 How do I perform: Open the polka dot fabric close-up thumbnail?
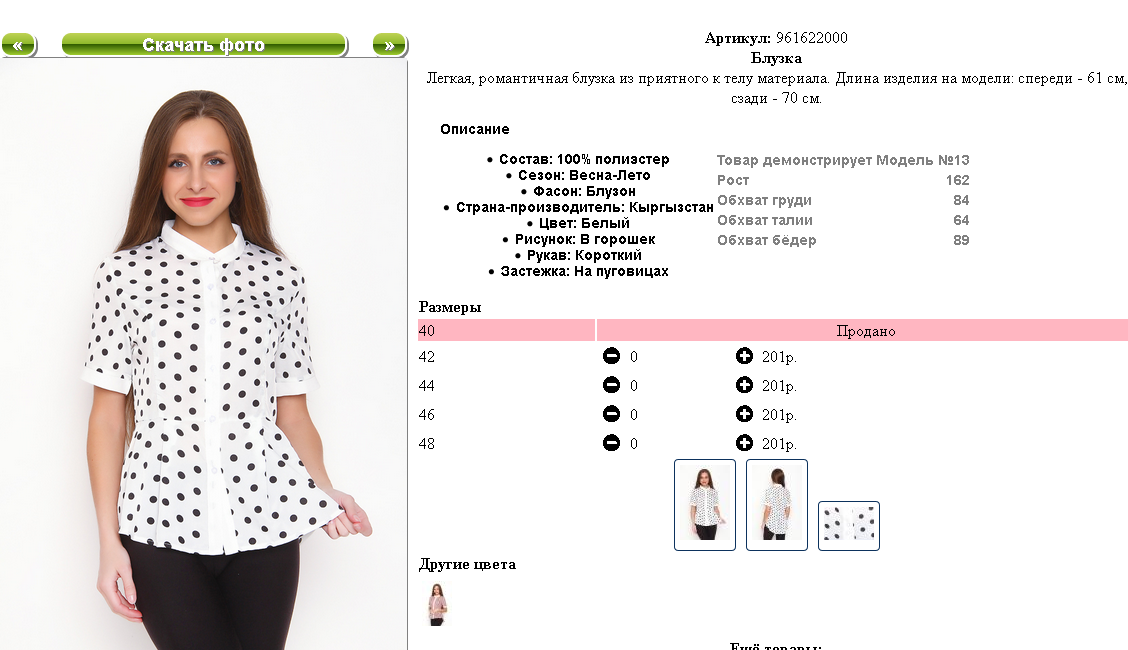pos(849,526)
